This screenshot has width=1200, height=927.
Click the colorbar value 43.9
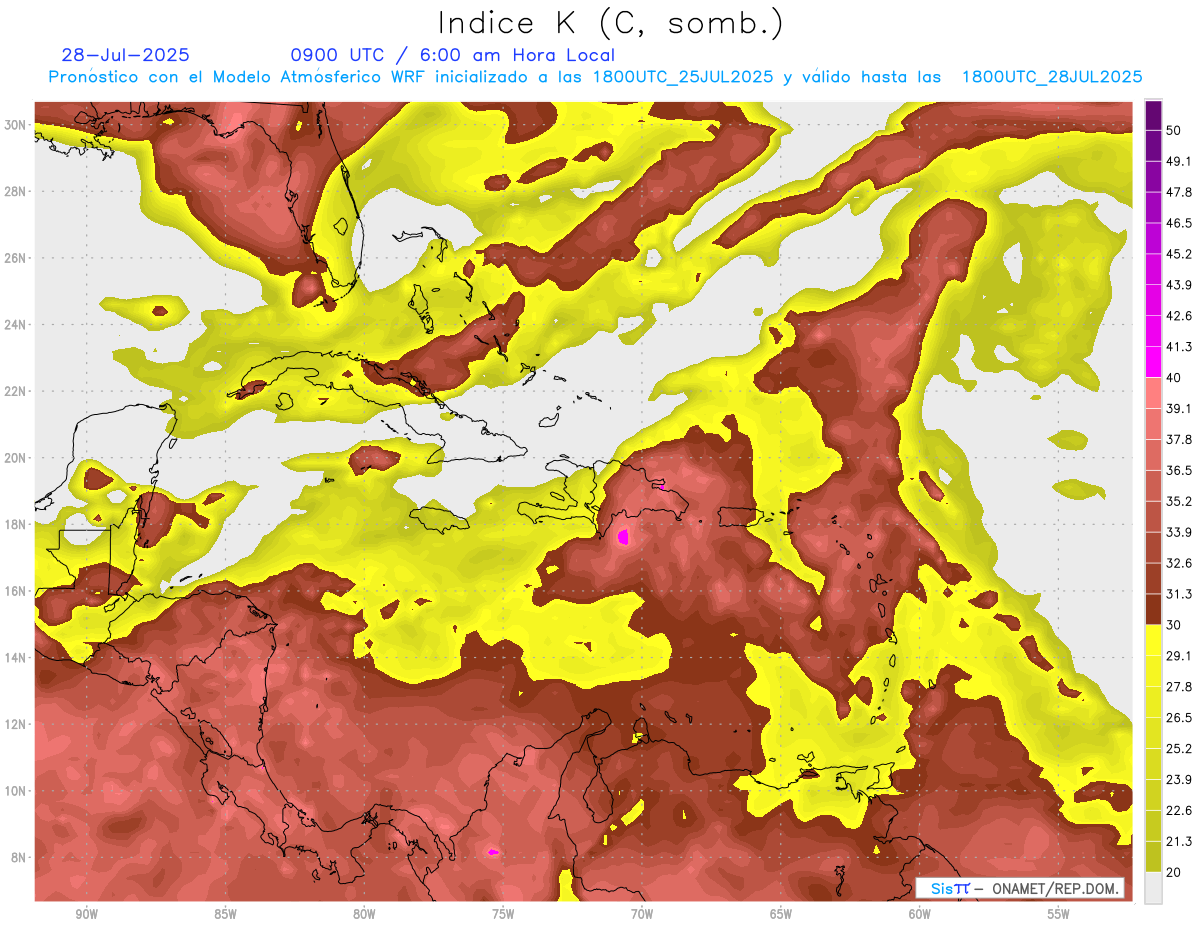pos(1179,285)
